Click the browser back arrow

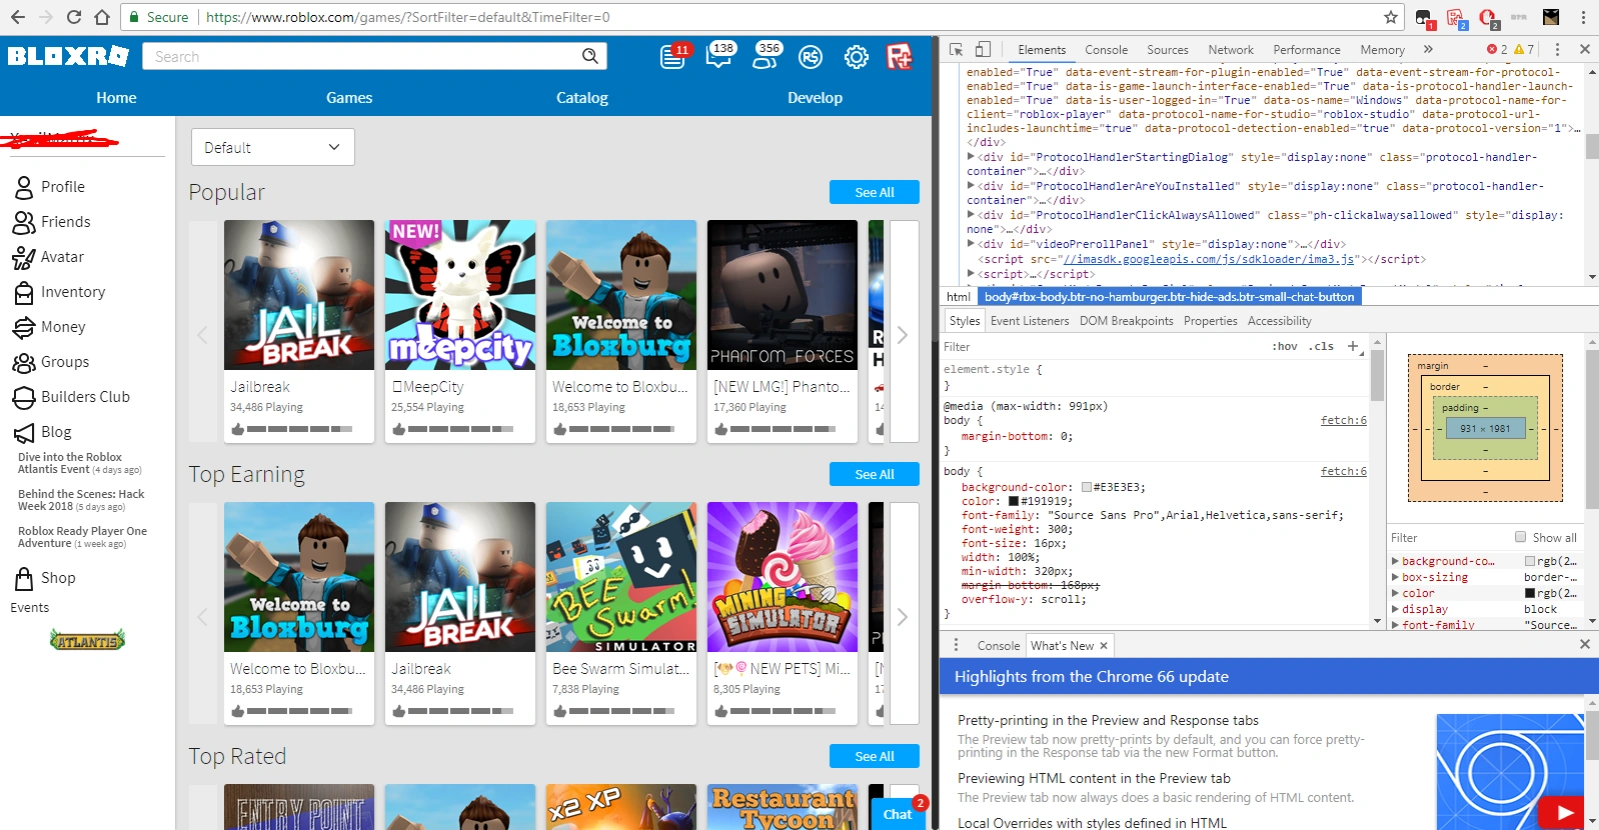point(18,17)
